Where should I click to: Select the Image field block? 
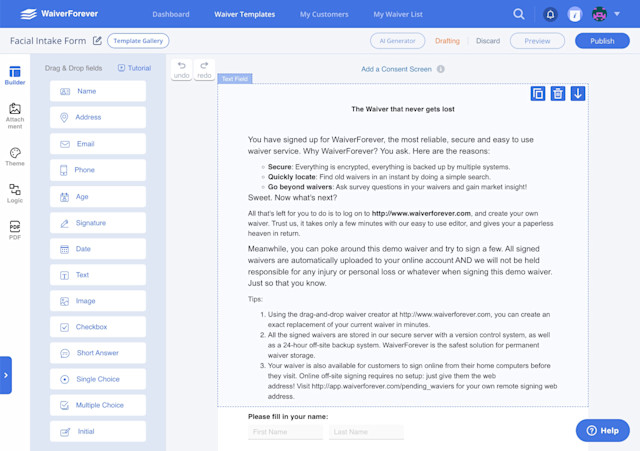click(x=98, y=301)
